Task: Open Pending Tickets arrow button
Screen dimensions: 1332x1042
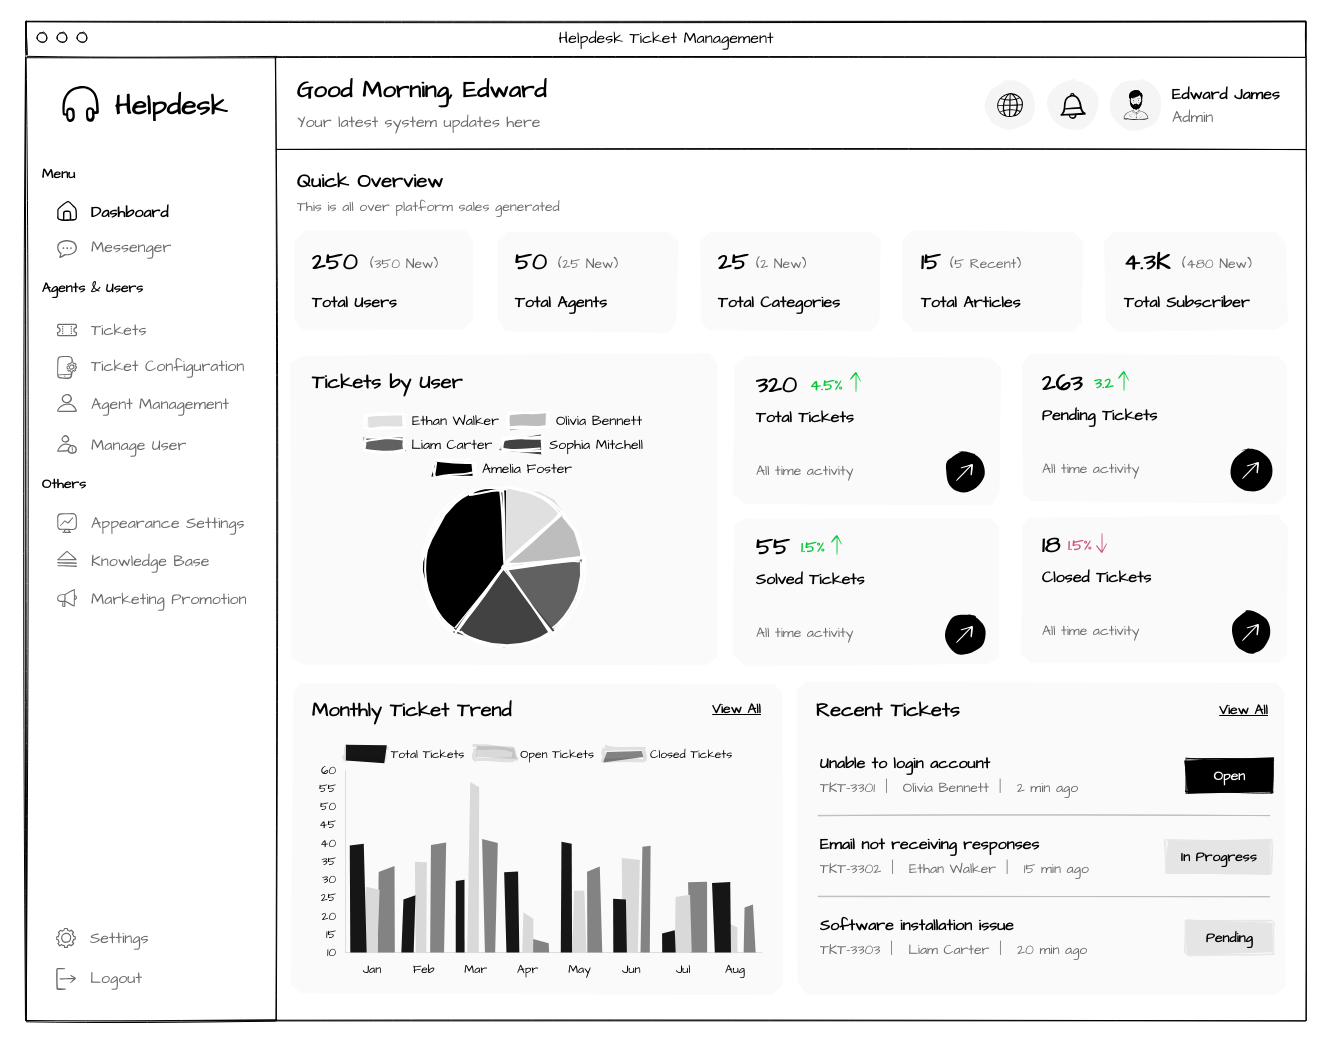Action: click(1251, 470)
